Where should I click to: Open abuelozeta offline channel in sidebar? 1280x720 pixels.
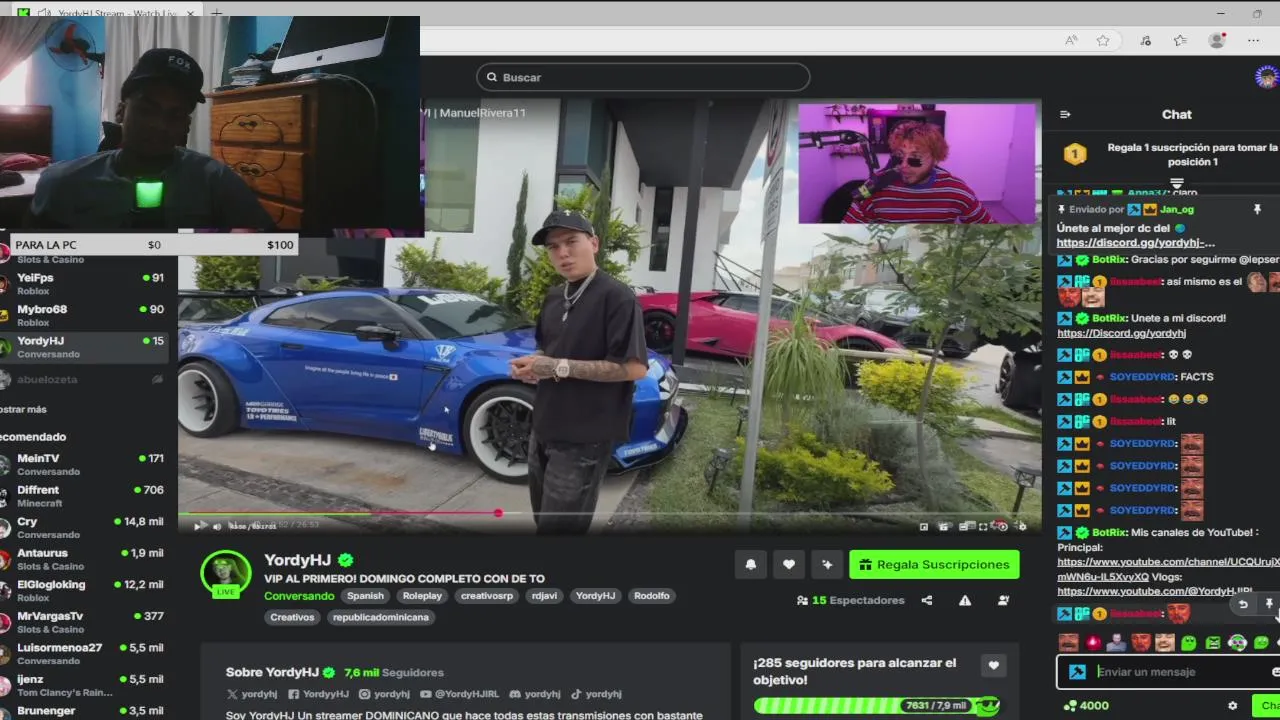(82, 380)
